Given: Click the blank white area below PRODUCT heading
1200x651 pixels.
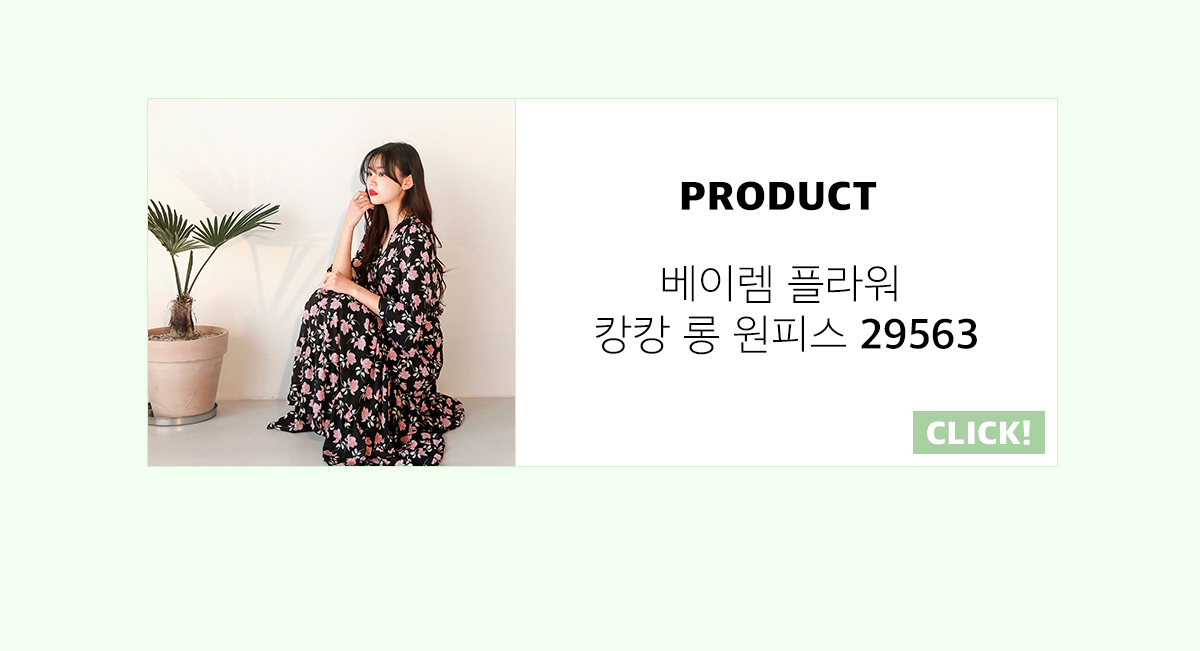Looking at the screenshot, I should point(786,238).
